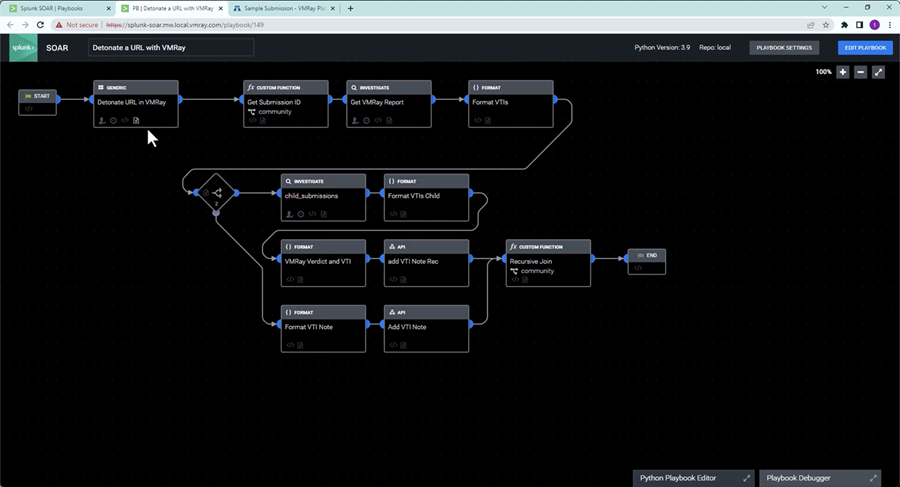The image size is (900, 487).
Task: Click code icon in Format VTIs Child block
Action: [x=393, y=214]
